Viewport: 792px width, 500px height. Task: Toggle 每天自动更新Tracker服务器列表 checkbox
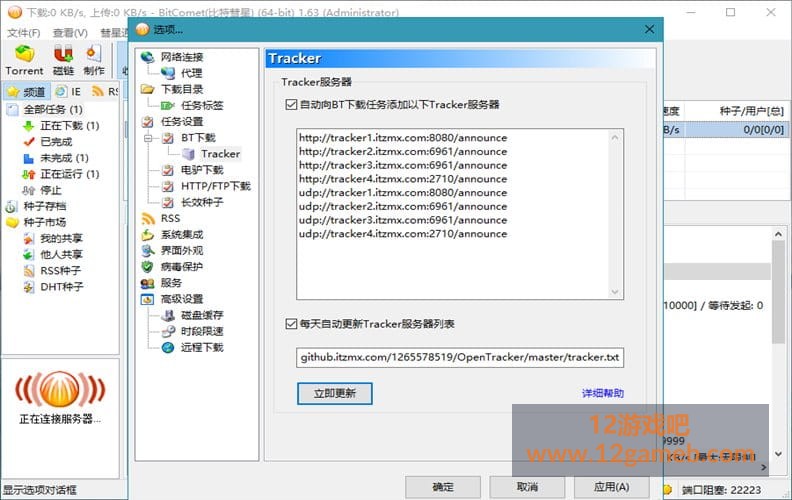tap(291, 324)
